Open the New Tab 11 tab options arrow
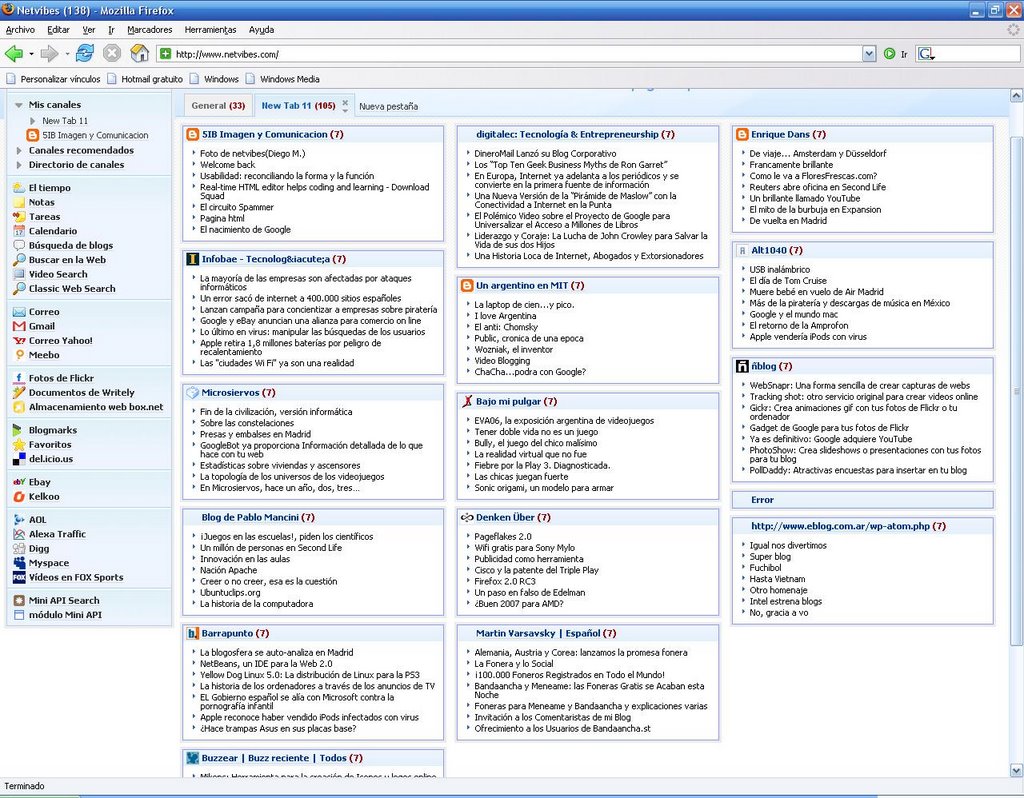 coord(345,110)
